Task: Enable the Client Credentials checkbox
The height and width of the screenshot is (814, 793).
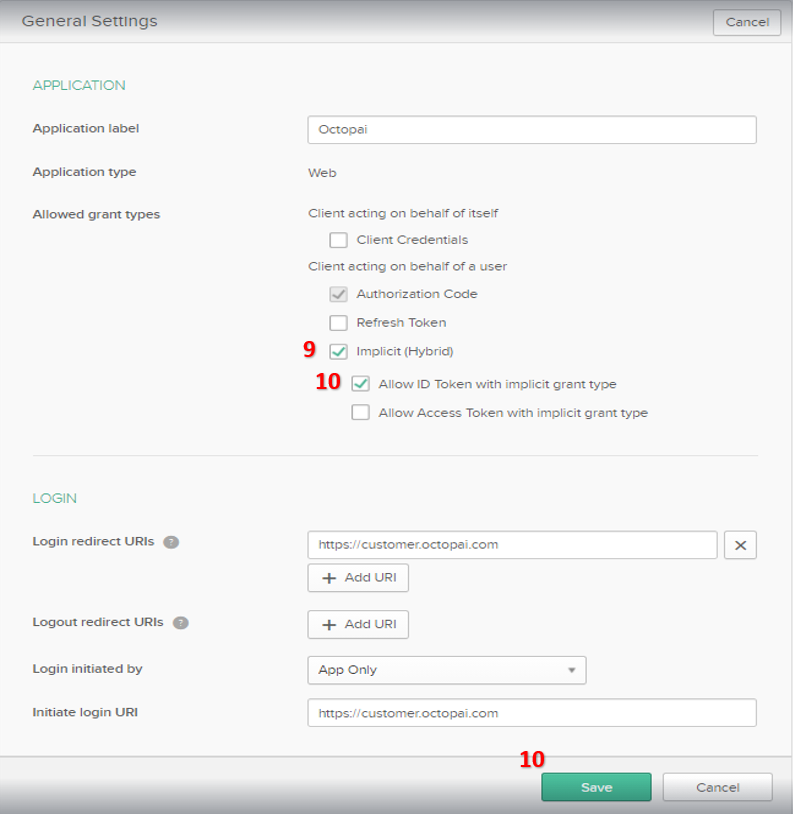Action: [x=339, y=240]
